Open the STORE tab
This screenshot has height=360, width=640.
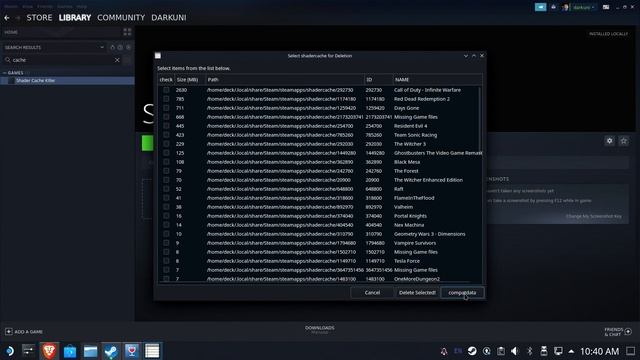tap(39, 18)
